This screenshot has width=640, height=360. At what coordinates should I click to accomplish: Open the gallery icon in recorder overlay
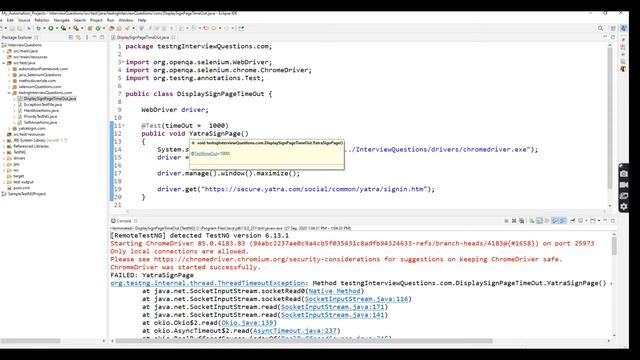coord(624,196)
